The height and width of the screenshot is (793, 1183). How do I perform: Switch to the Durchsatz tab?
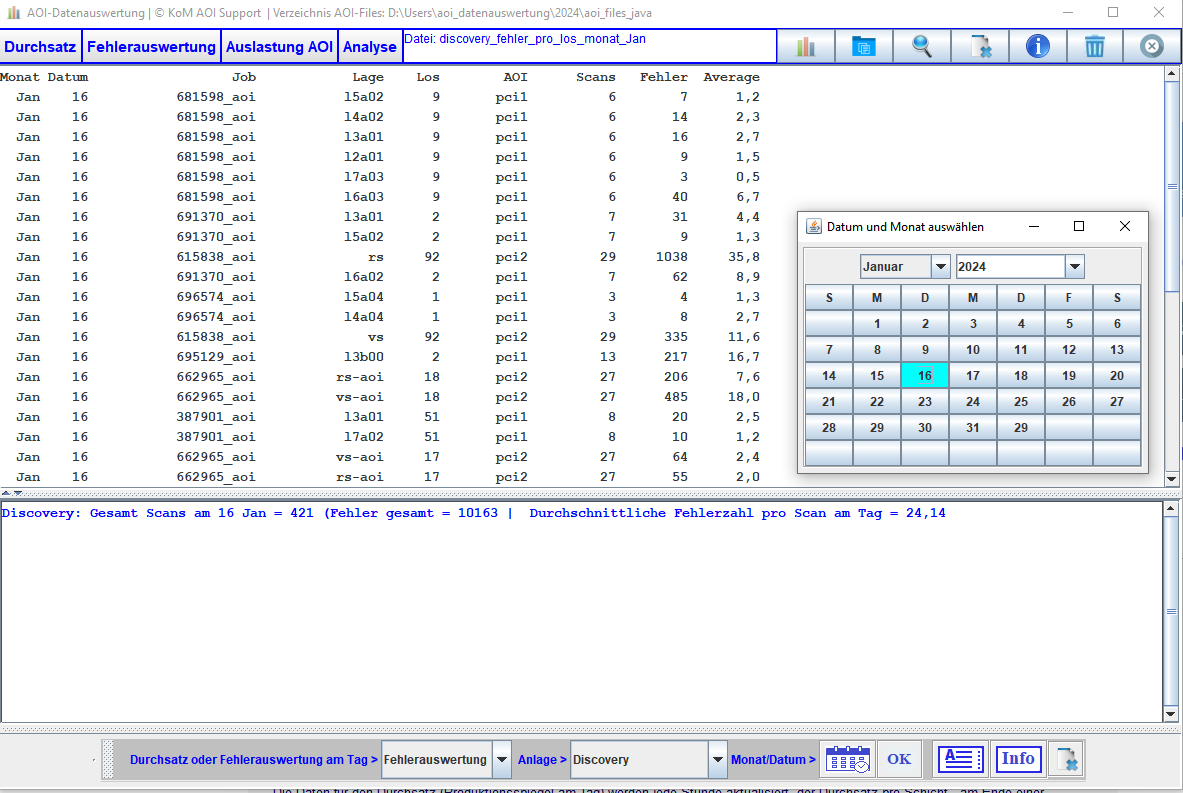point(40,47)
